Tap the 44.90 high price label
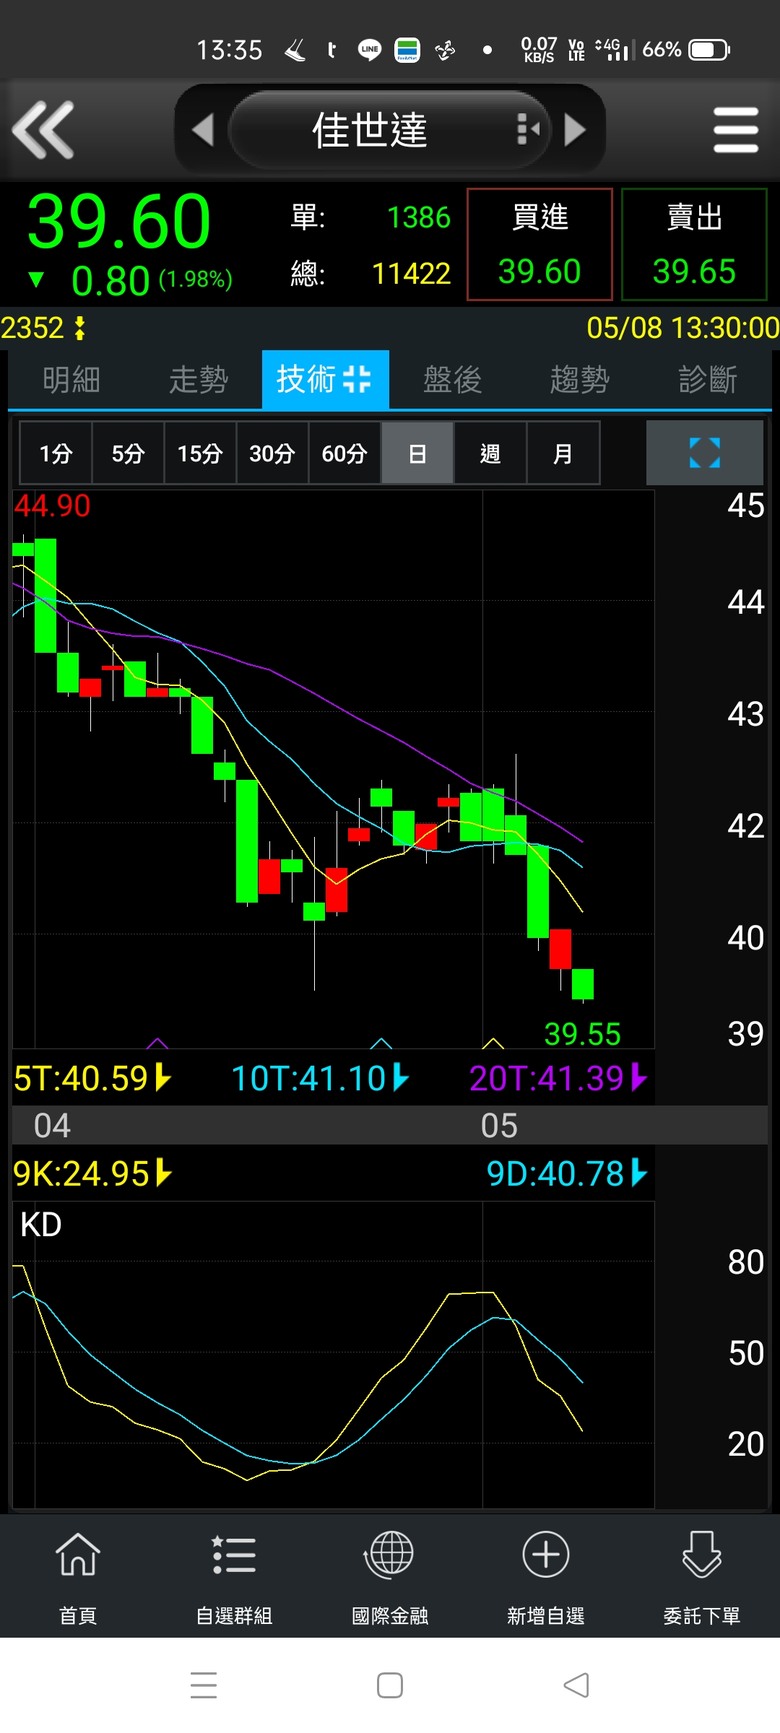 (x=52, y=505)
